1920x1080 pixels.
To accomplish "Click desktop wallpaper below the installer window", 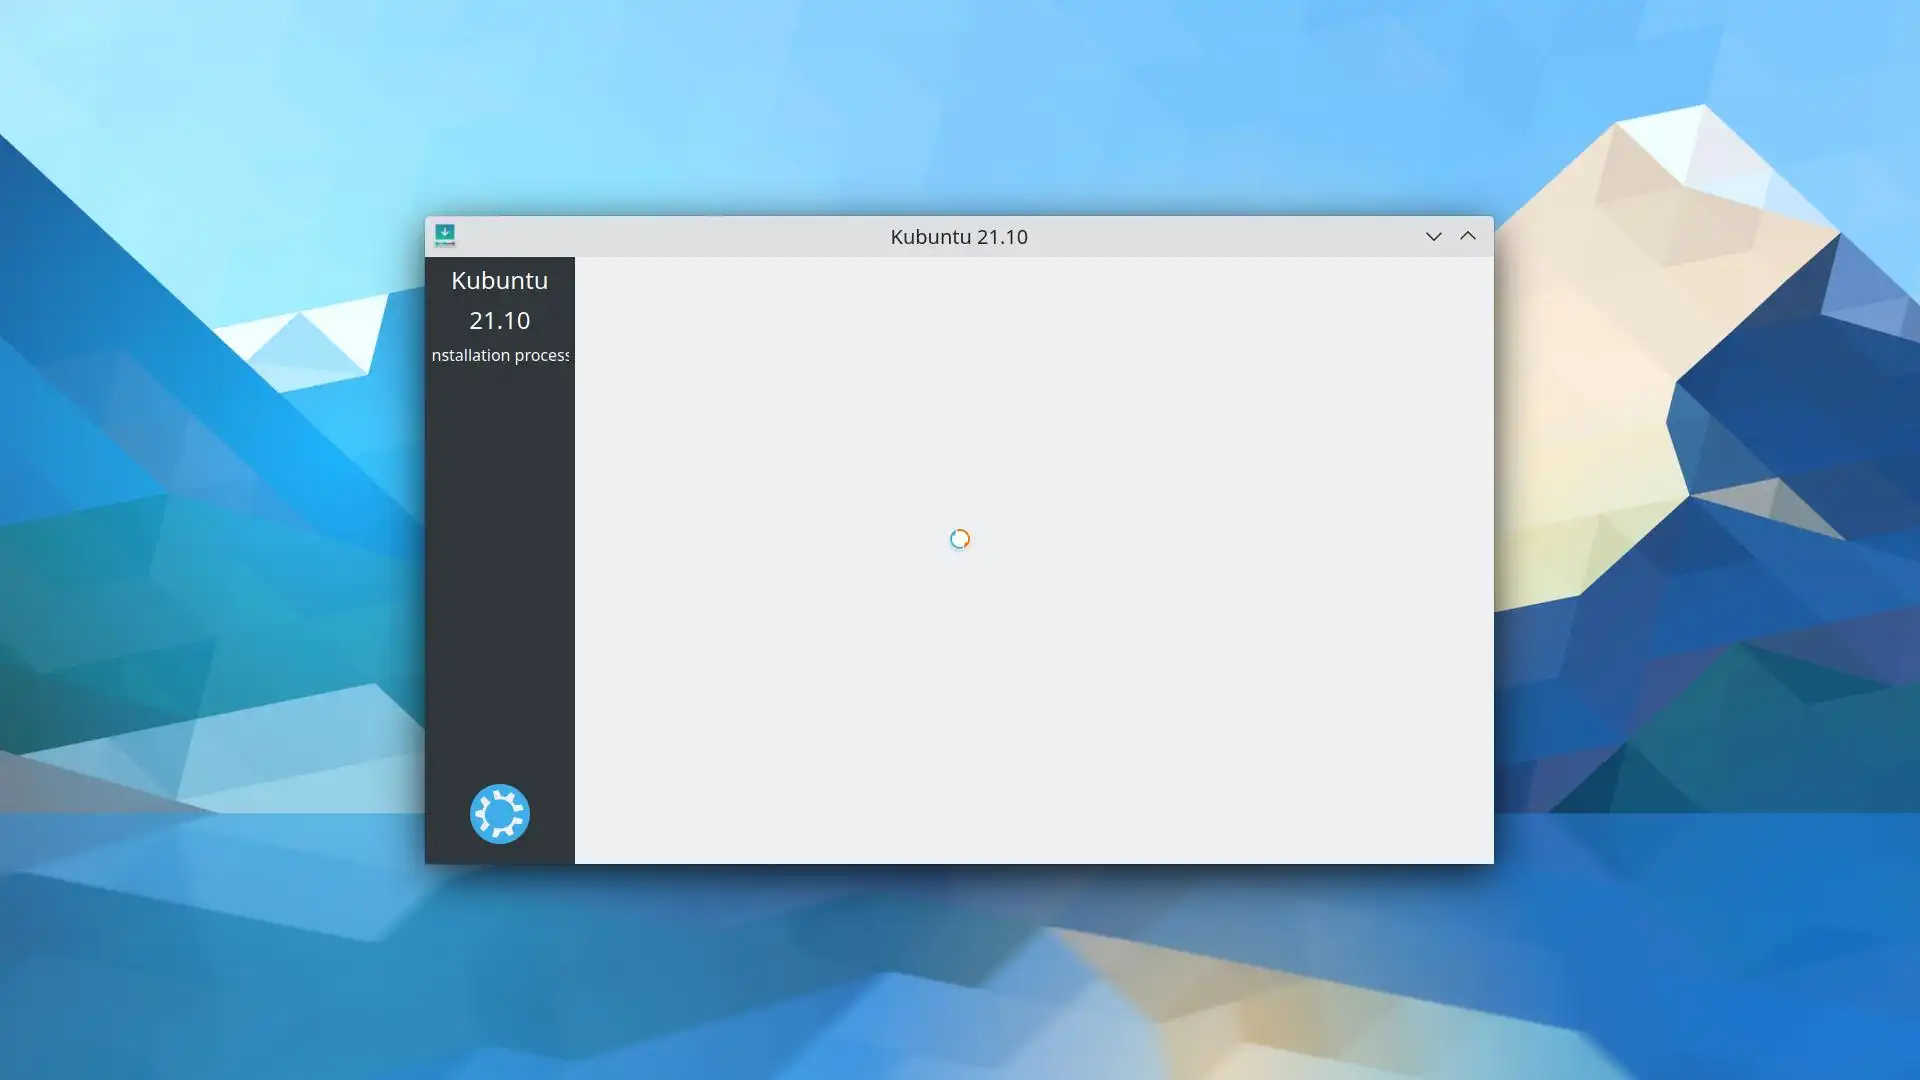I will click(x=959, y=970).
